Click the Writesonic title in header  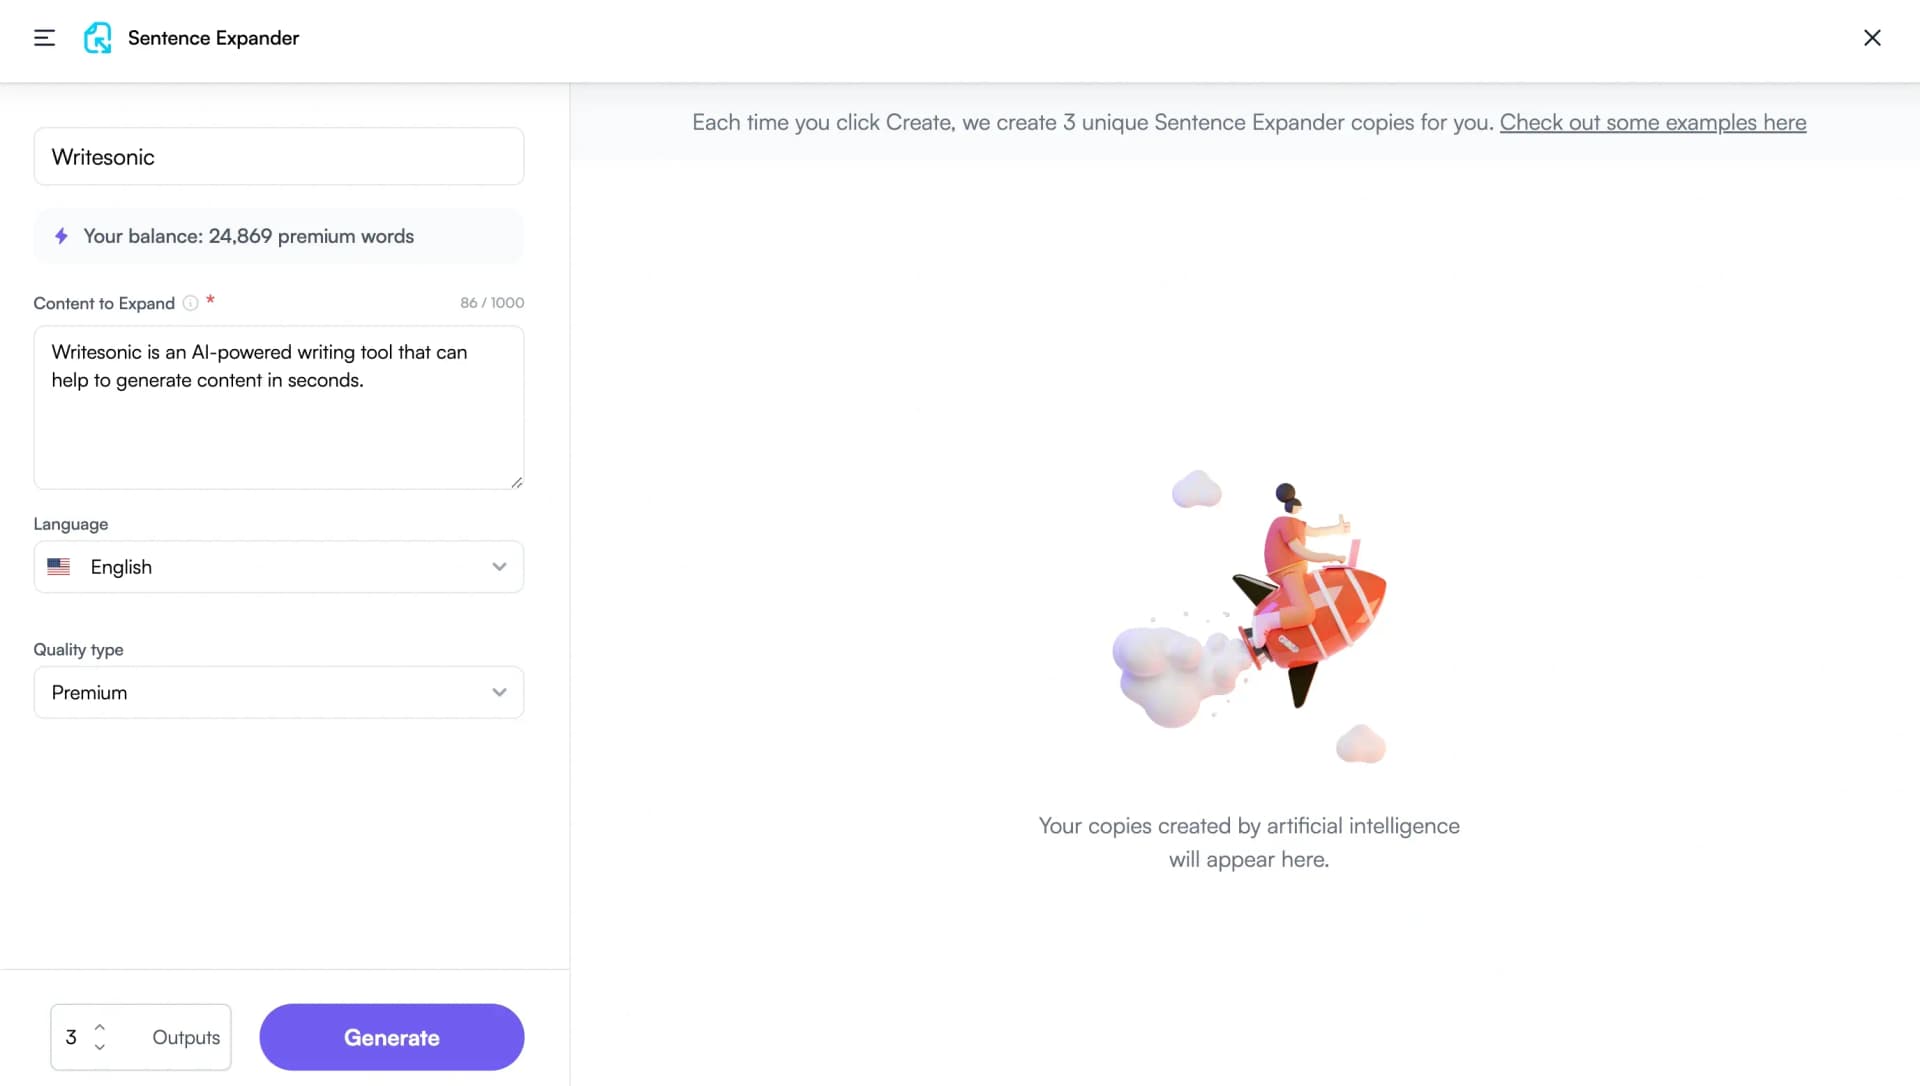coord(103,157)
